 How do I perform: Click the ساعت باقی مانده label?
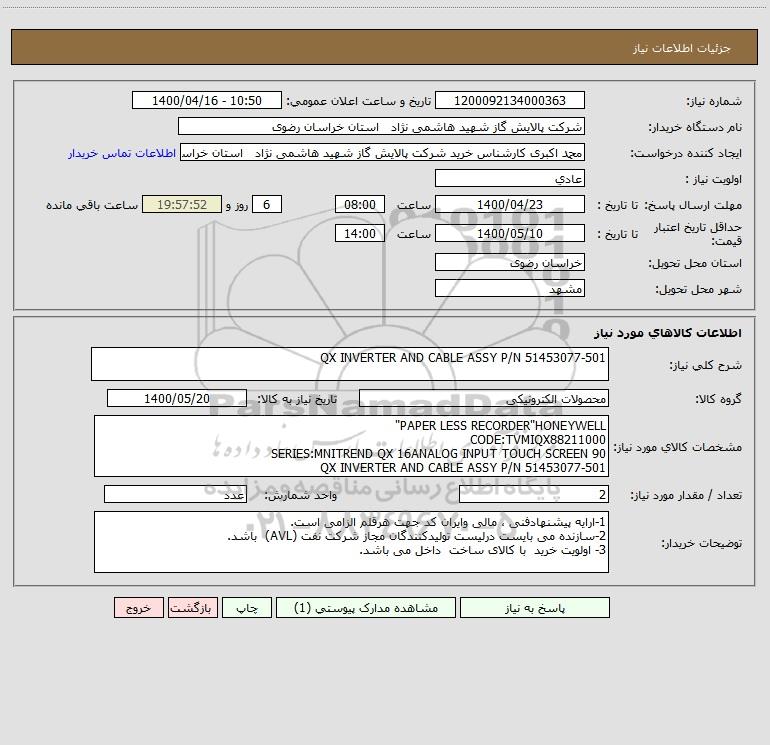[92, 205]
